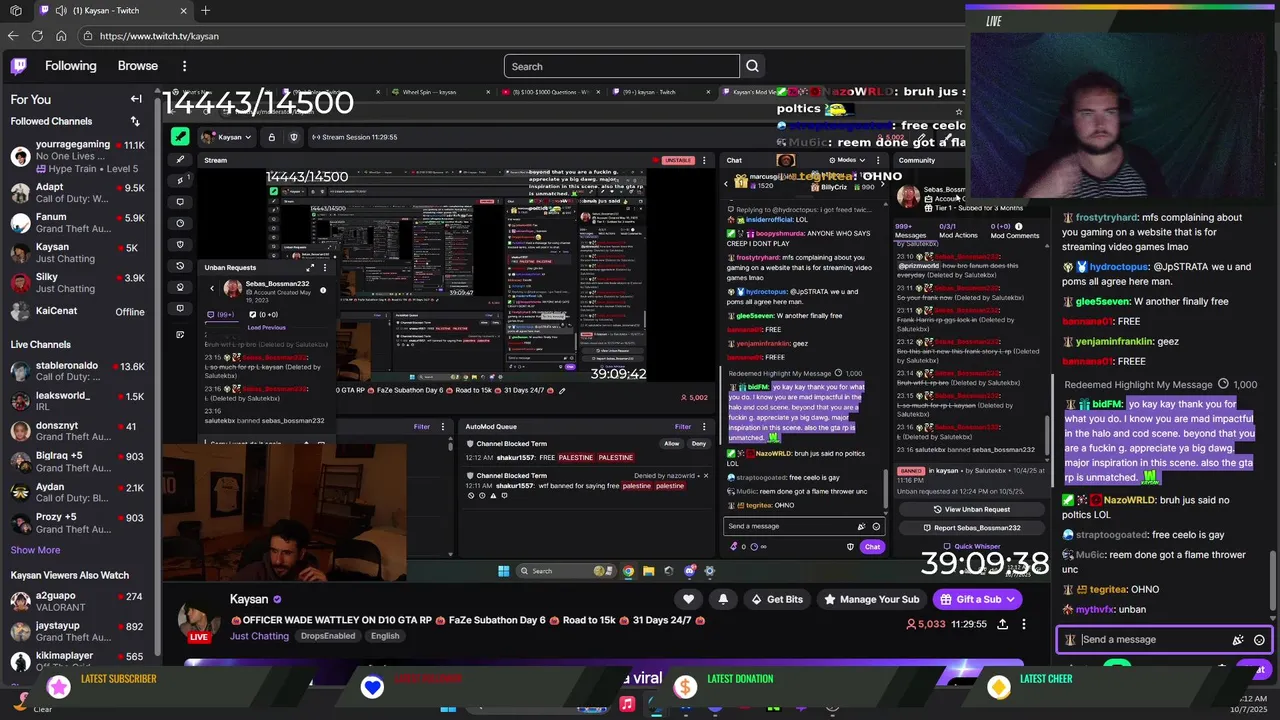
Task: Open leaksworld_ IRL channel
Action: click(x=78, y=401)
